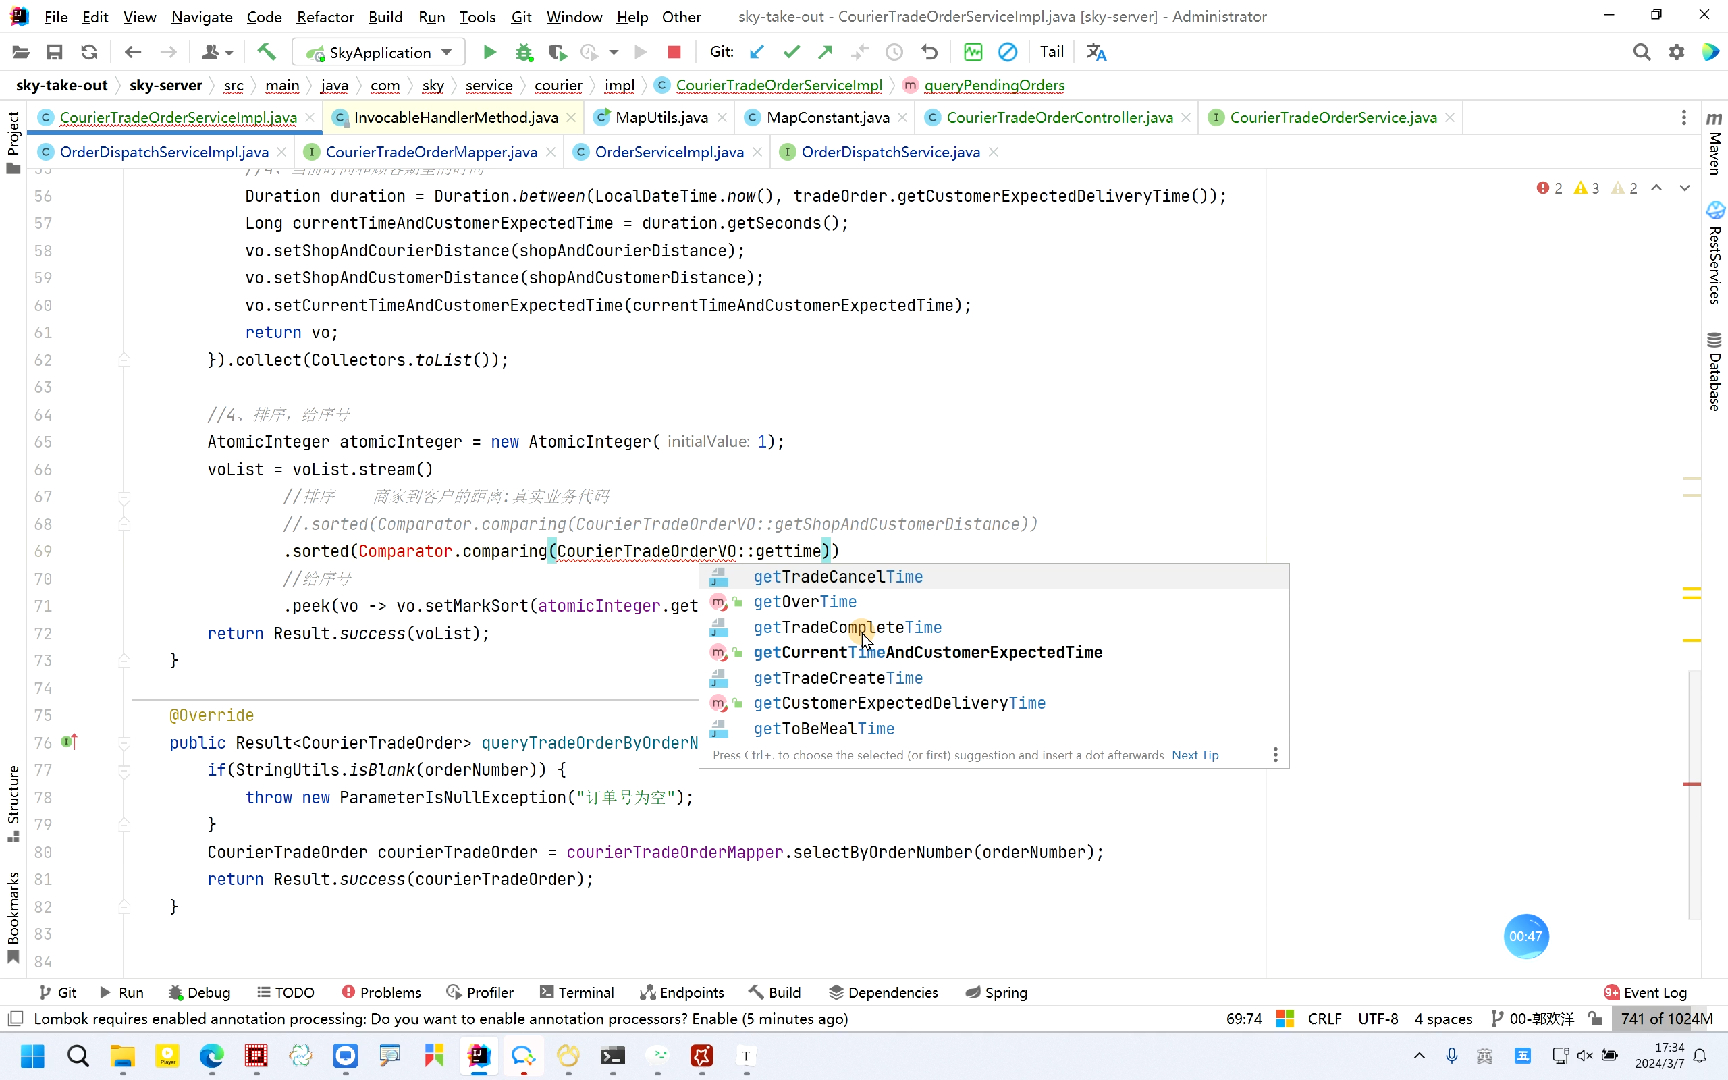Viewport: 1728px width, 1080px height.
Task: Build project with the hammer icon
Action: pos(266,52)
